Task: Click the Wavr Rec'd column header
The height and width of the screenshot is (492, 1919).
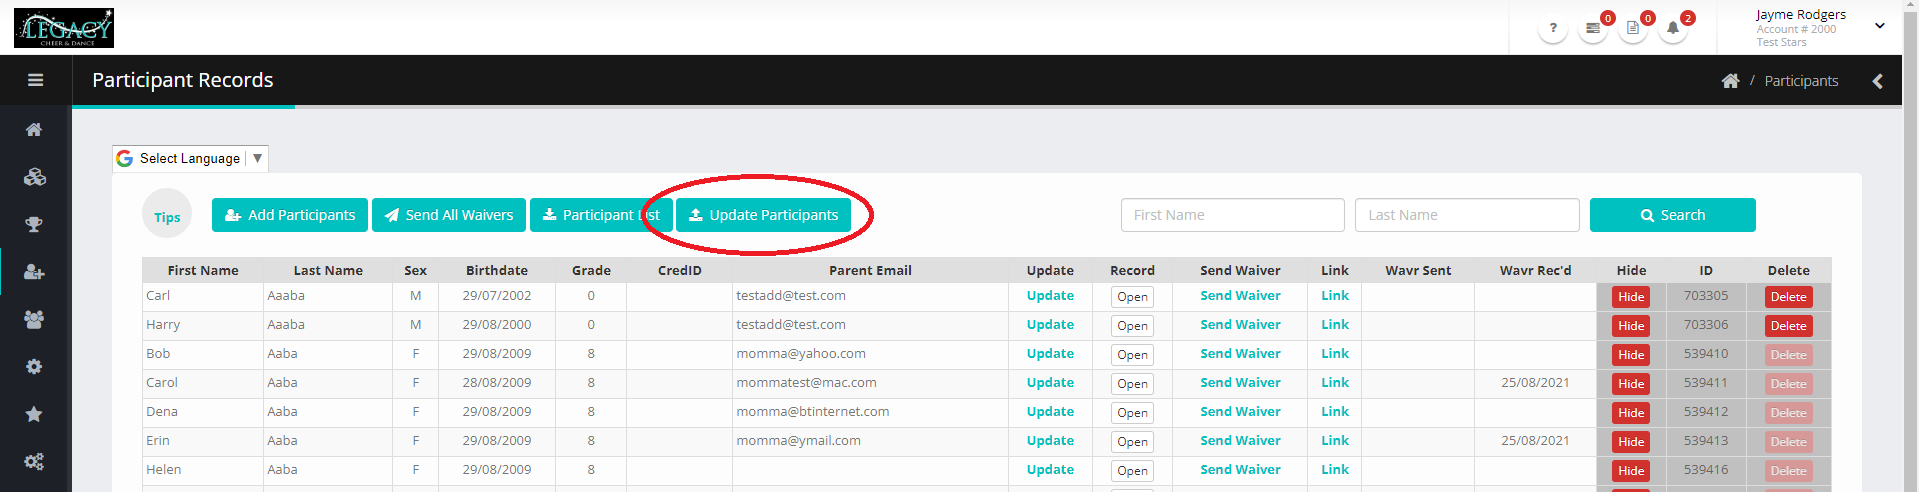Action: click(x=1535, y=271)
